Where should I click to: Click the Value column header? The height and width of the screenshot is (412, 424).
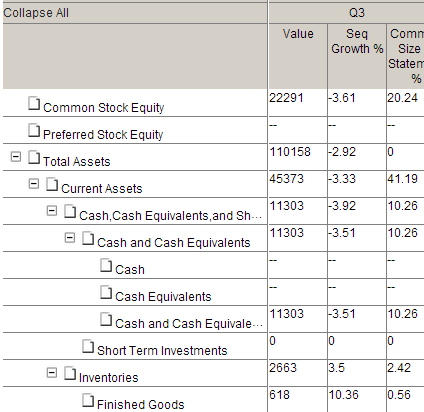(298, 56)
